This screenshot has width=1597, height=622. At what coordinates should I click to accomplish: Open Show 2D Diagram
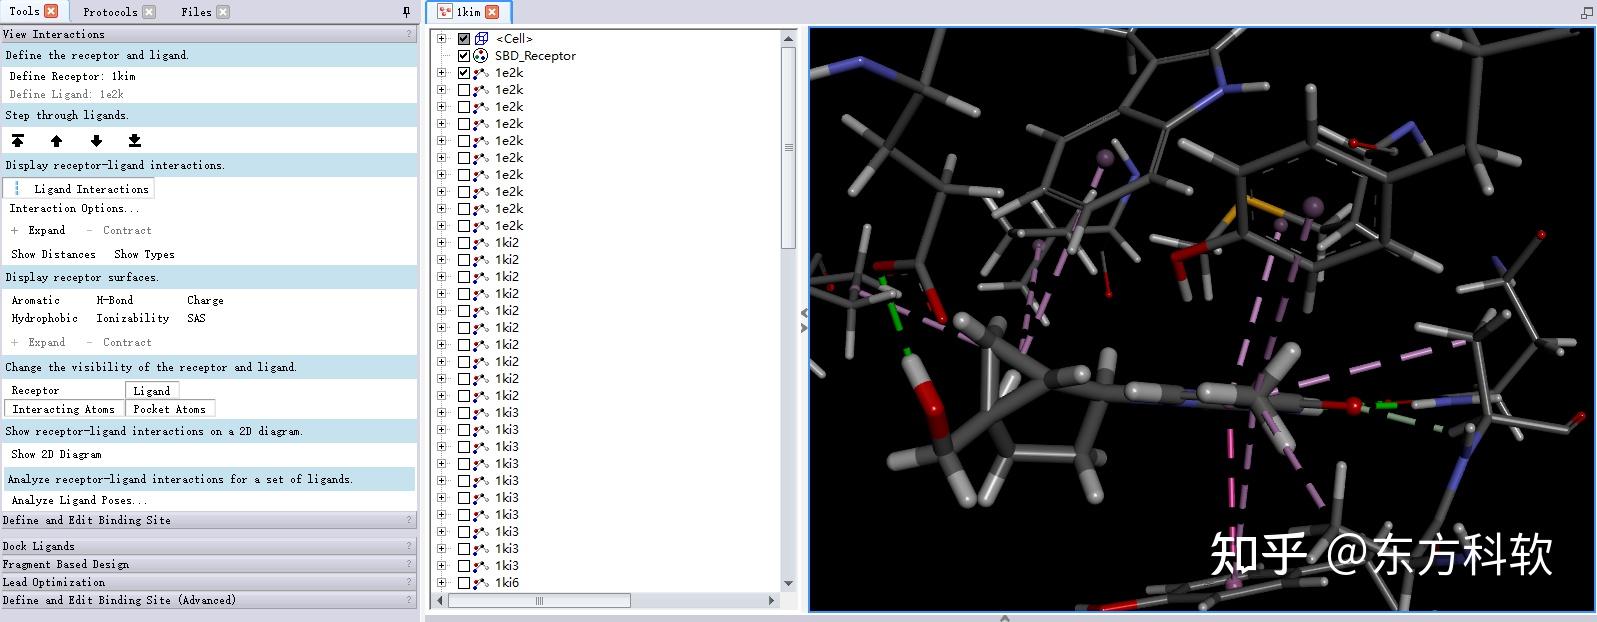[56, 454]
